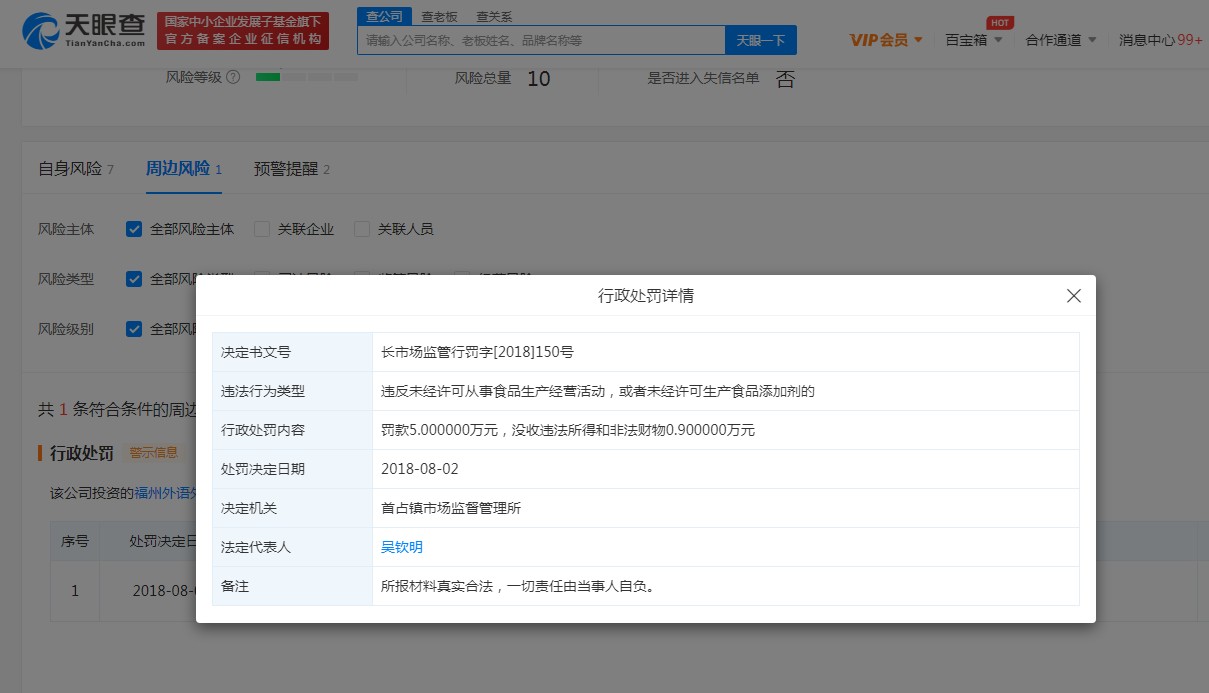Click the TianYanCha logo

tap(84, 30)
